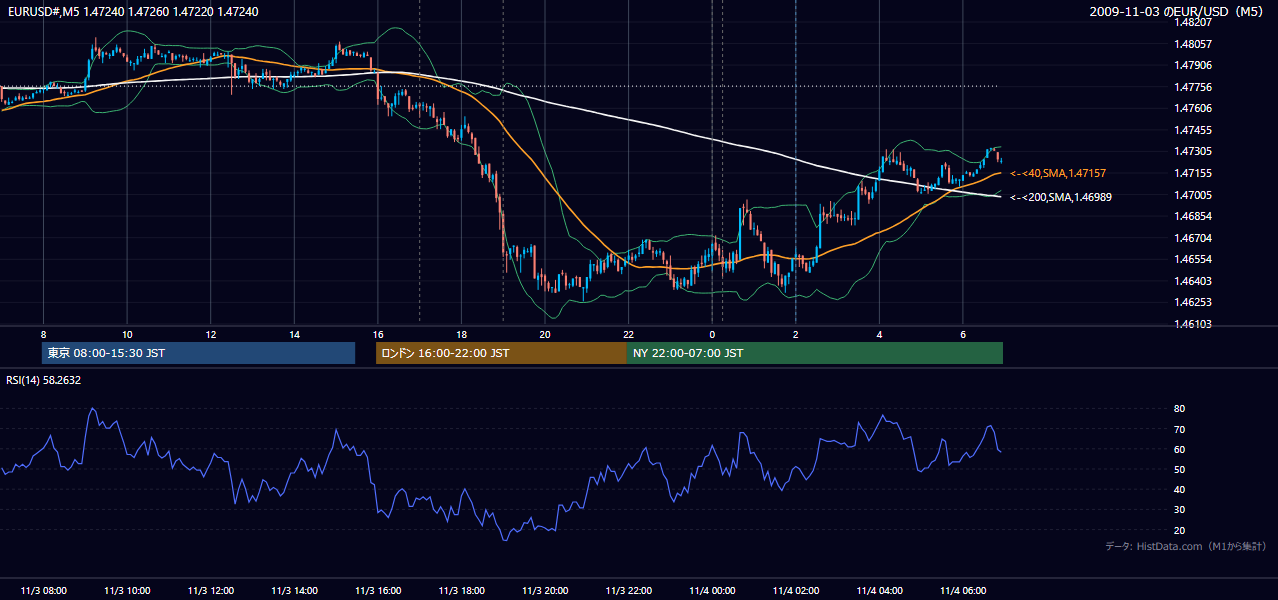Image resolution: width=1278 pixels, height=600 pixels.
Task: Click the 11/3 14:00 date label
Action: click(294, 591)
